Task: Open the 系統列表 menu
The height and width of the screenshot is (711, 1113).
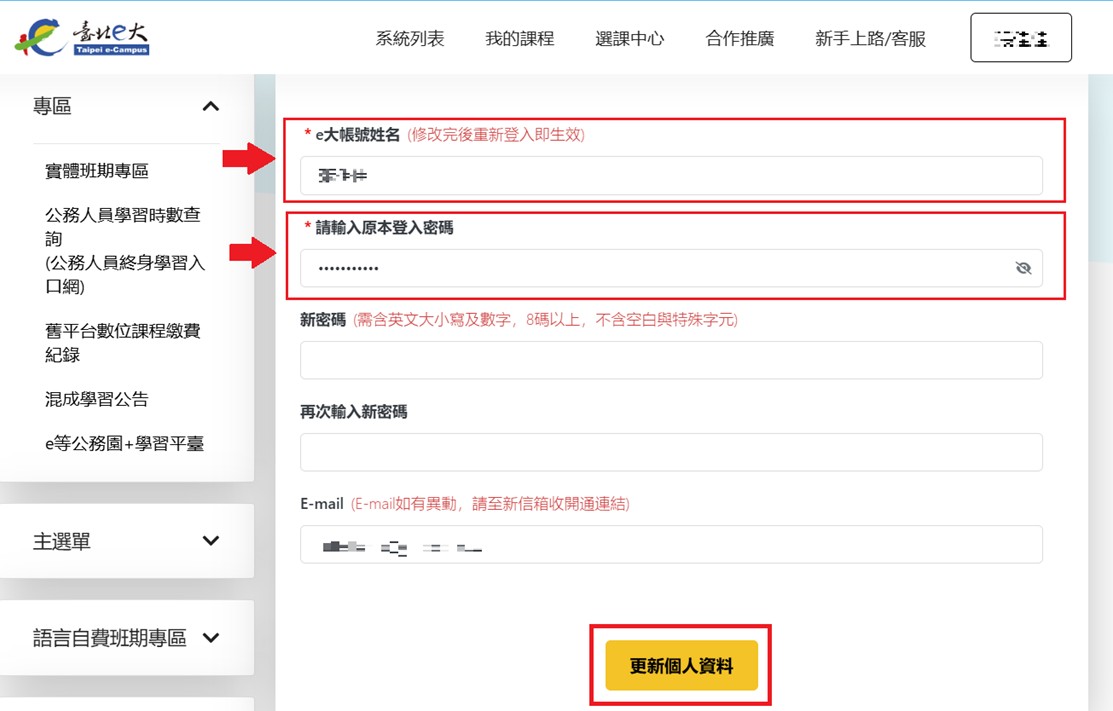Action: pos(410,39)
